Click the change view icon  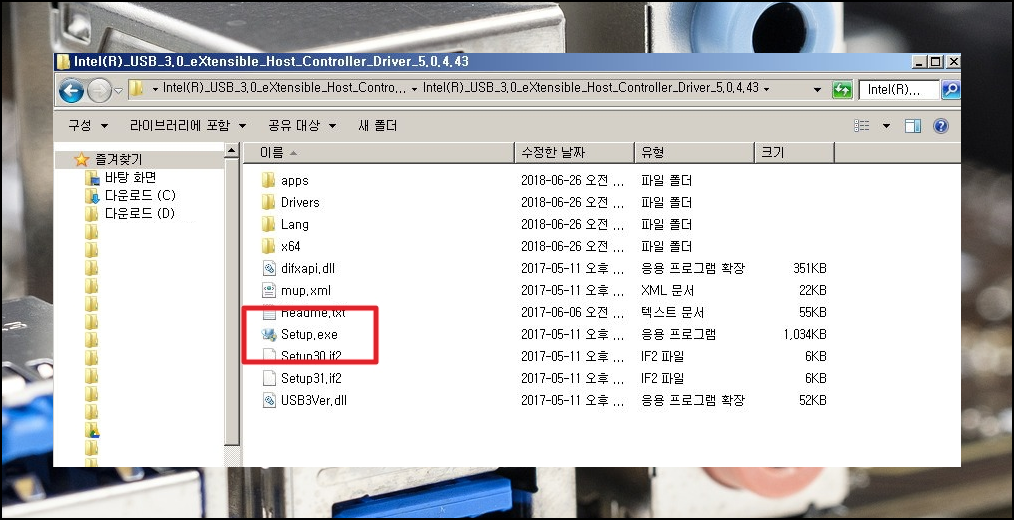[x=862, y=125]
